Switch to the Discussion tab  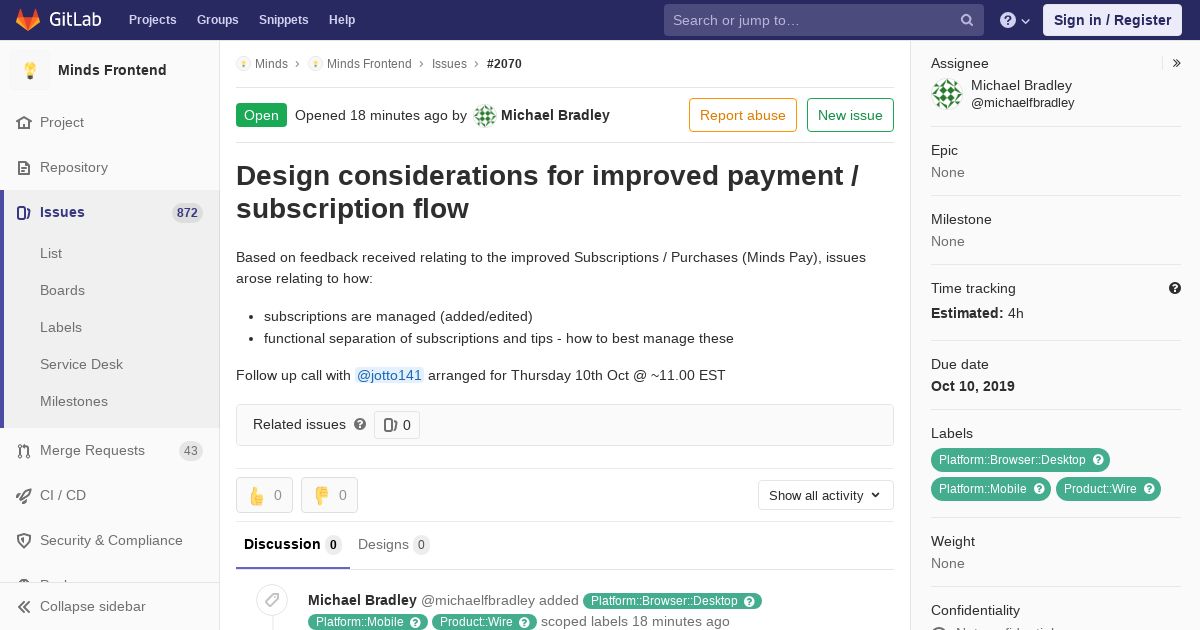tap(293, 545)
